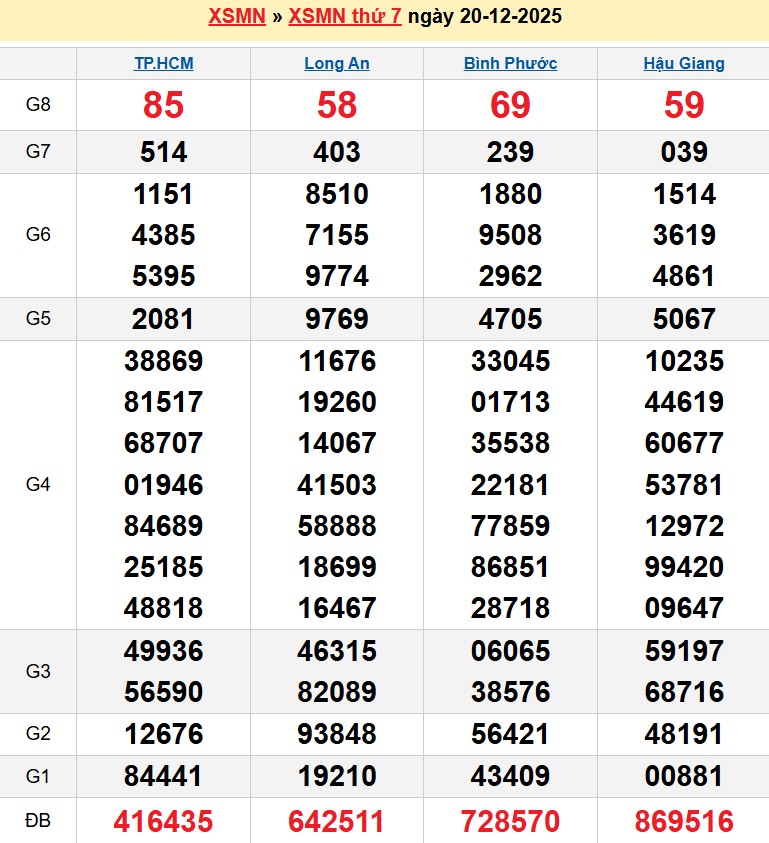Select Hậu Giang G8 number 59
Image resolution: width=769 pixels, height=843 pixels.
[x=684, y=105]
